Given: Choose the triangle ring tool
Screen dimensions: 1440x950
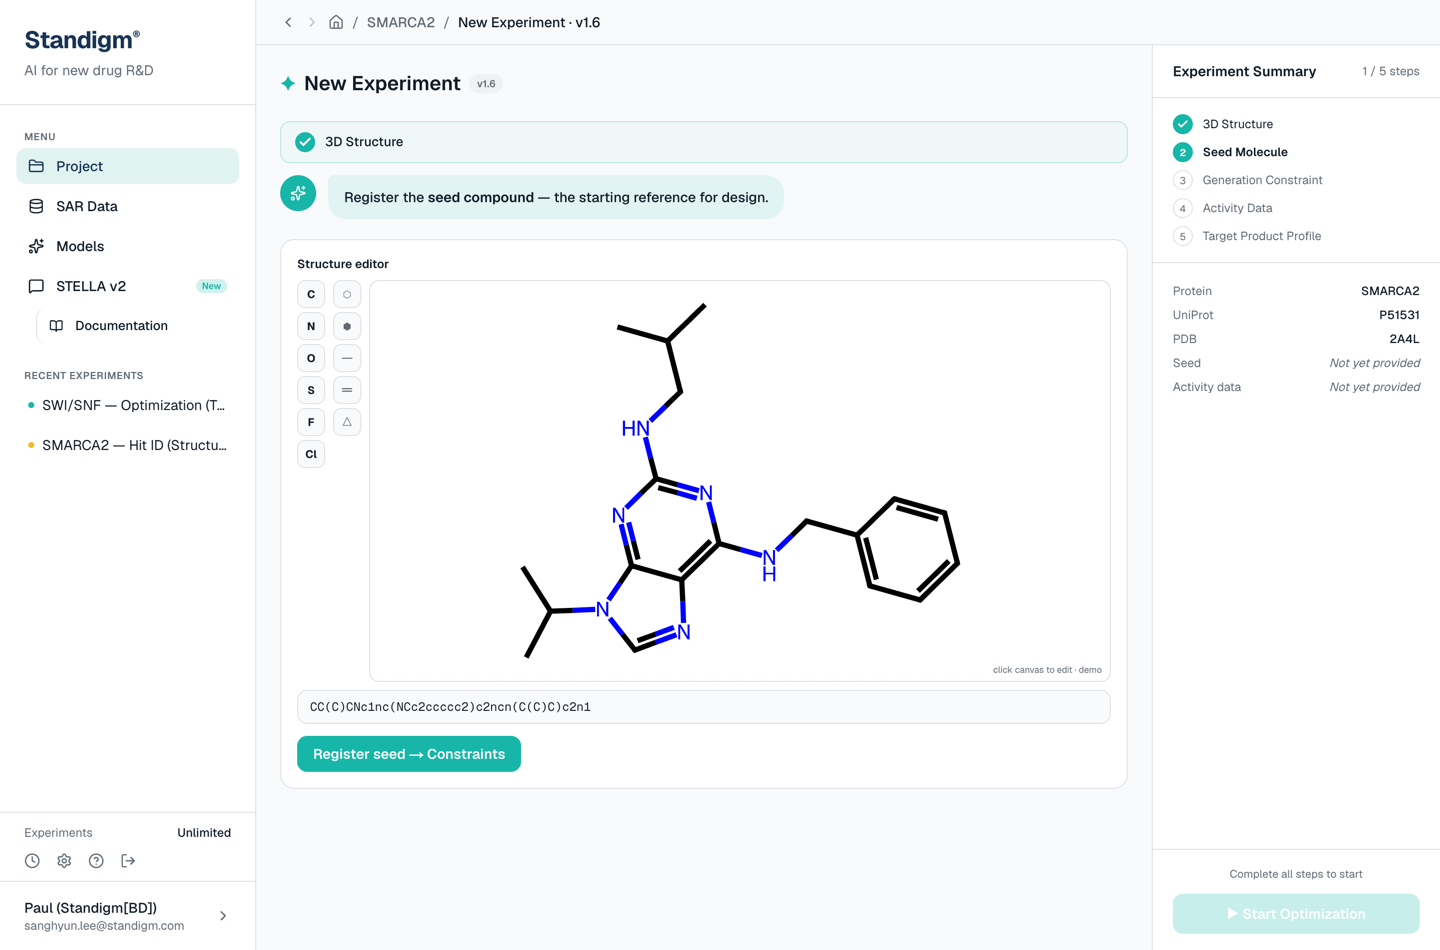Looking at the screenshot, I should [347, 422].
